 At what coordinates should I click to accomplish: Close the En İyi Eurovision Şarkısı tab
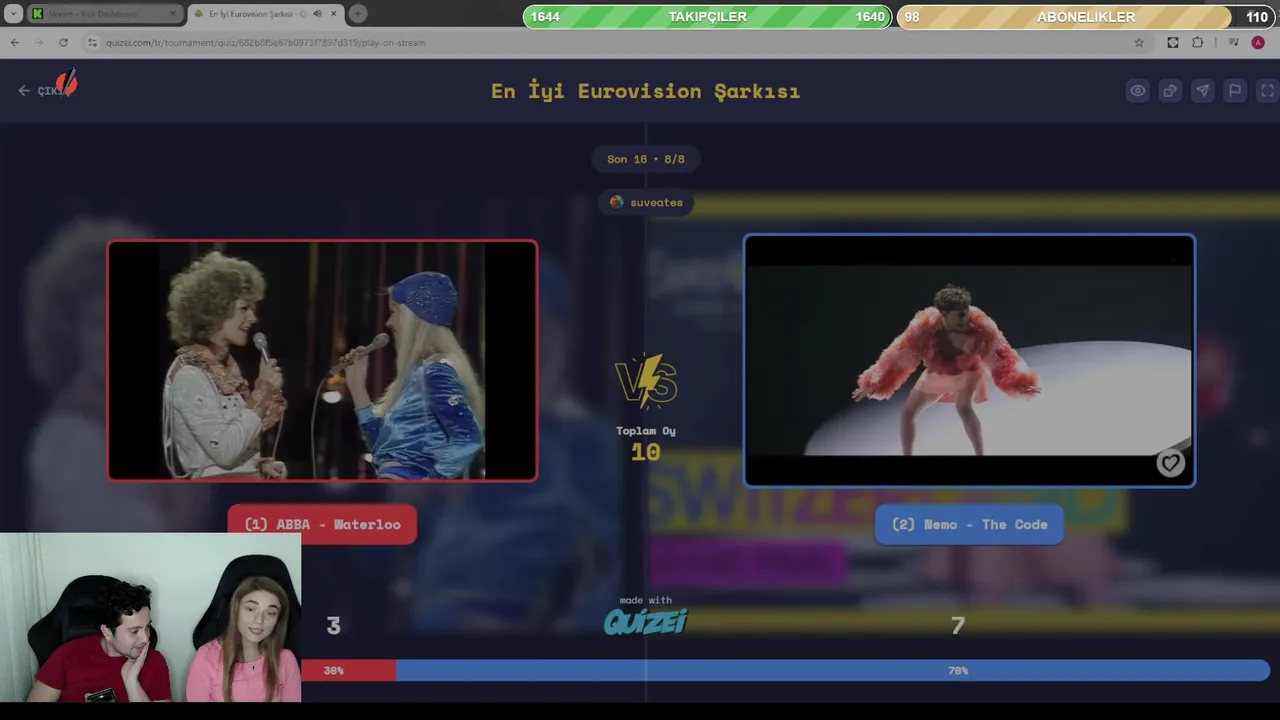(333, 14)
